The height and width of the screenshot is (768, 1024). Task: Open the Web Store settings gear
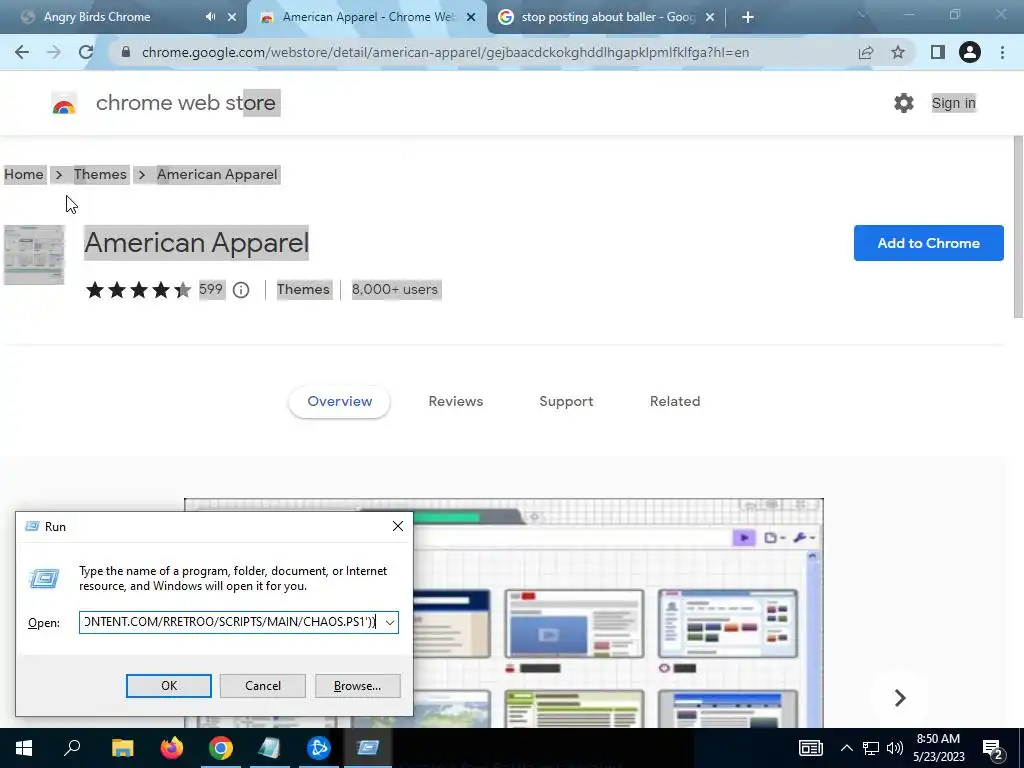click(904, 103)
